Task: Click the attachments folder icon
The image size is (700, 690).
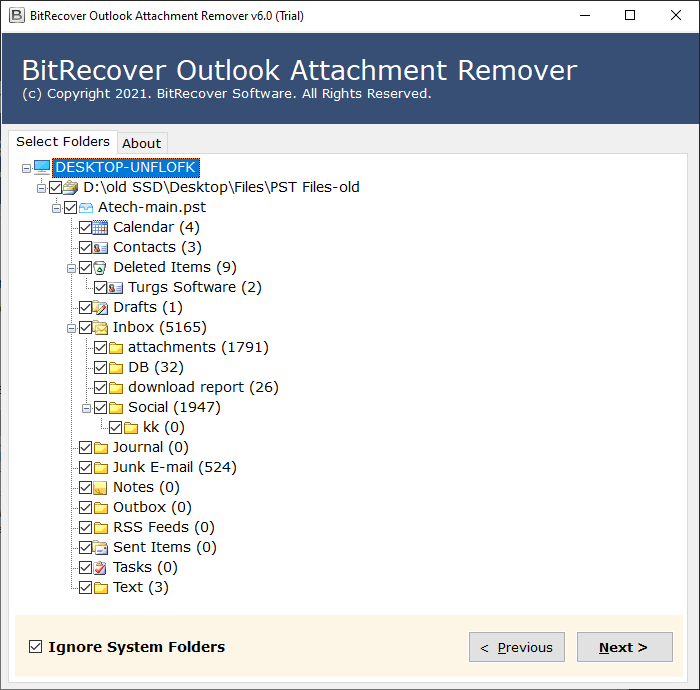Action: 116,348
